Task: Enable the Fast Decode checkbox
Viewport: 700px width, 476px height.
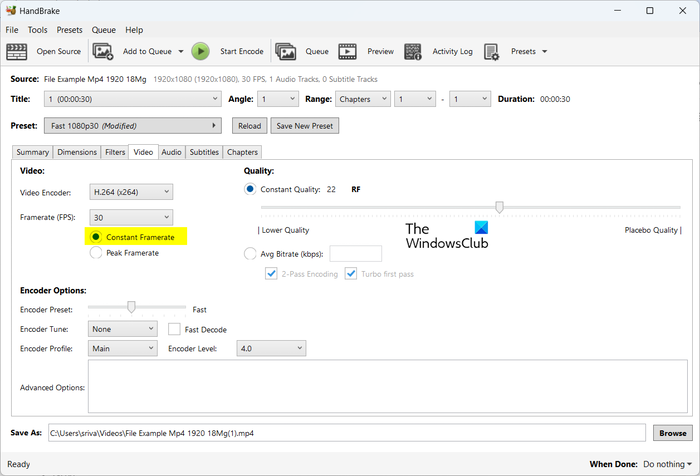Action: 174,330
